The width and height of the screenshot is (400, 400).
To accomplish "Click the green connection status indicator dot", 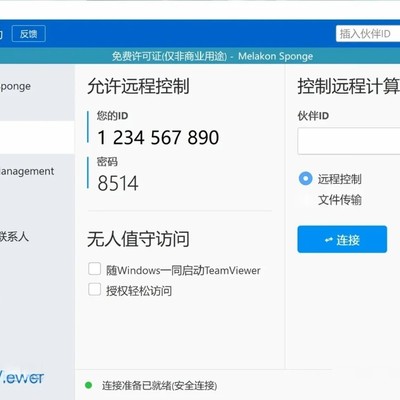I will (88, 385).
